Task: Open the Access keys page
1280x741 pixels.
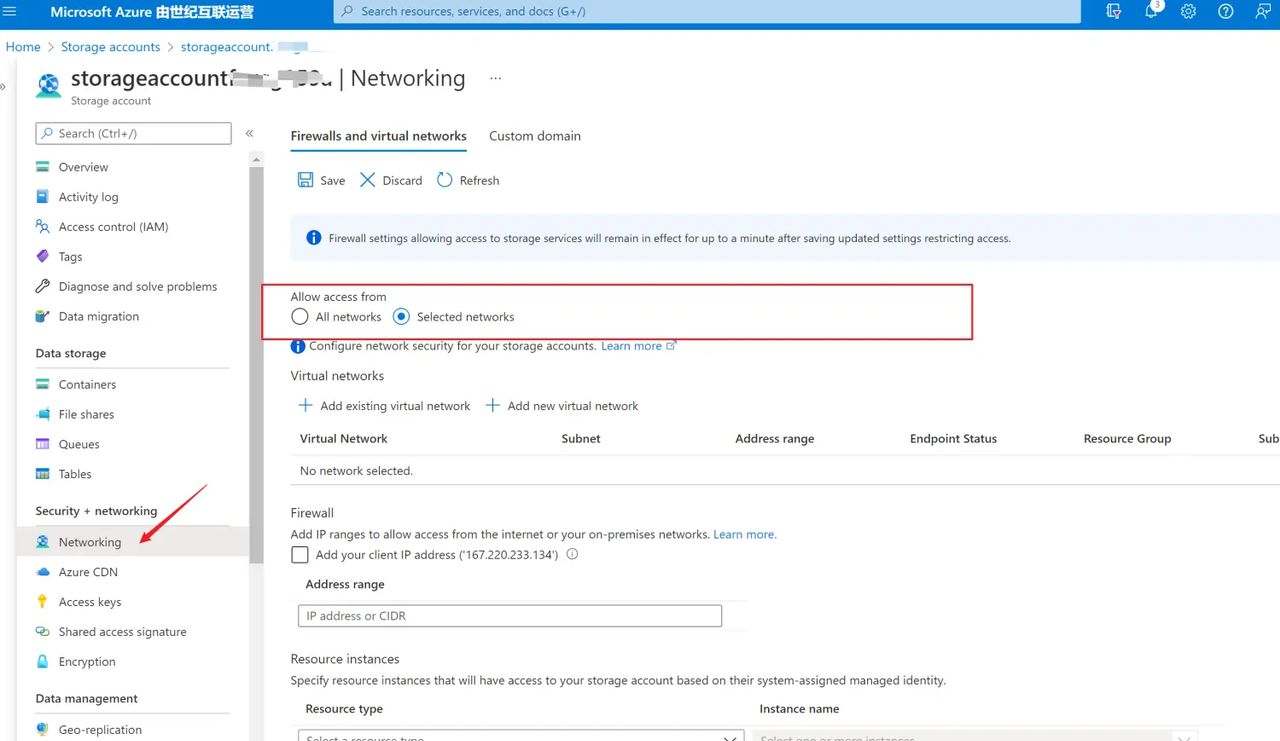Action: (x=89, y=601)
